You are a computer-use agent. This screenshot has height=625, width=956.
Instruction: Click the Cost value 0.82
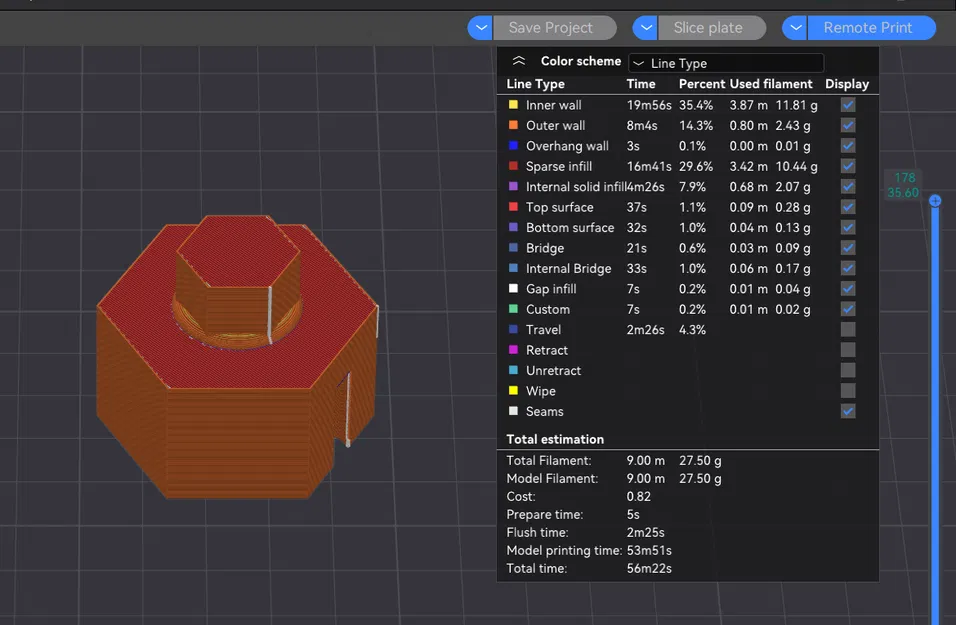click(x=638, y=496)
